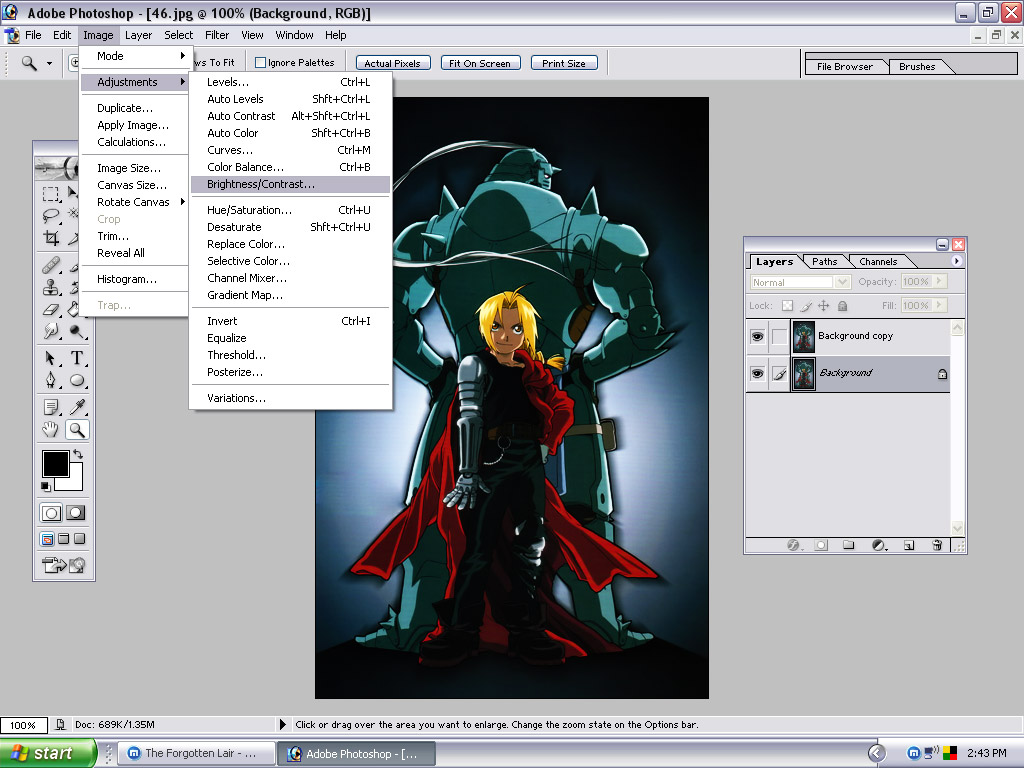The height and width of the screenshot is (768, 1024).
Task: Switch to Standard edit mode
Action: coord(51,513)
